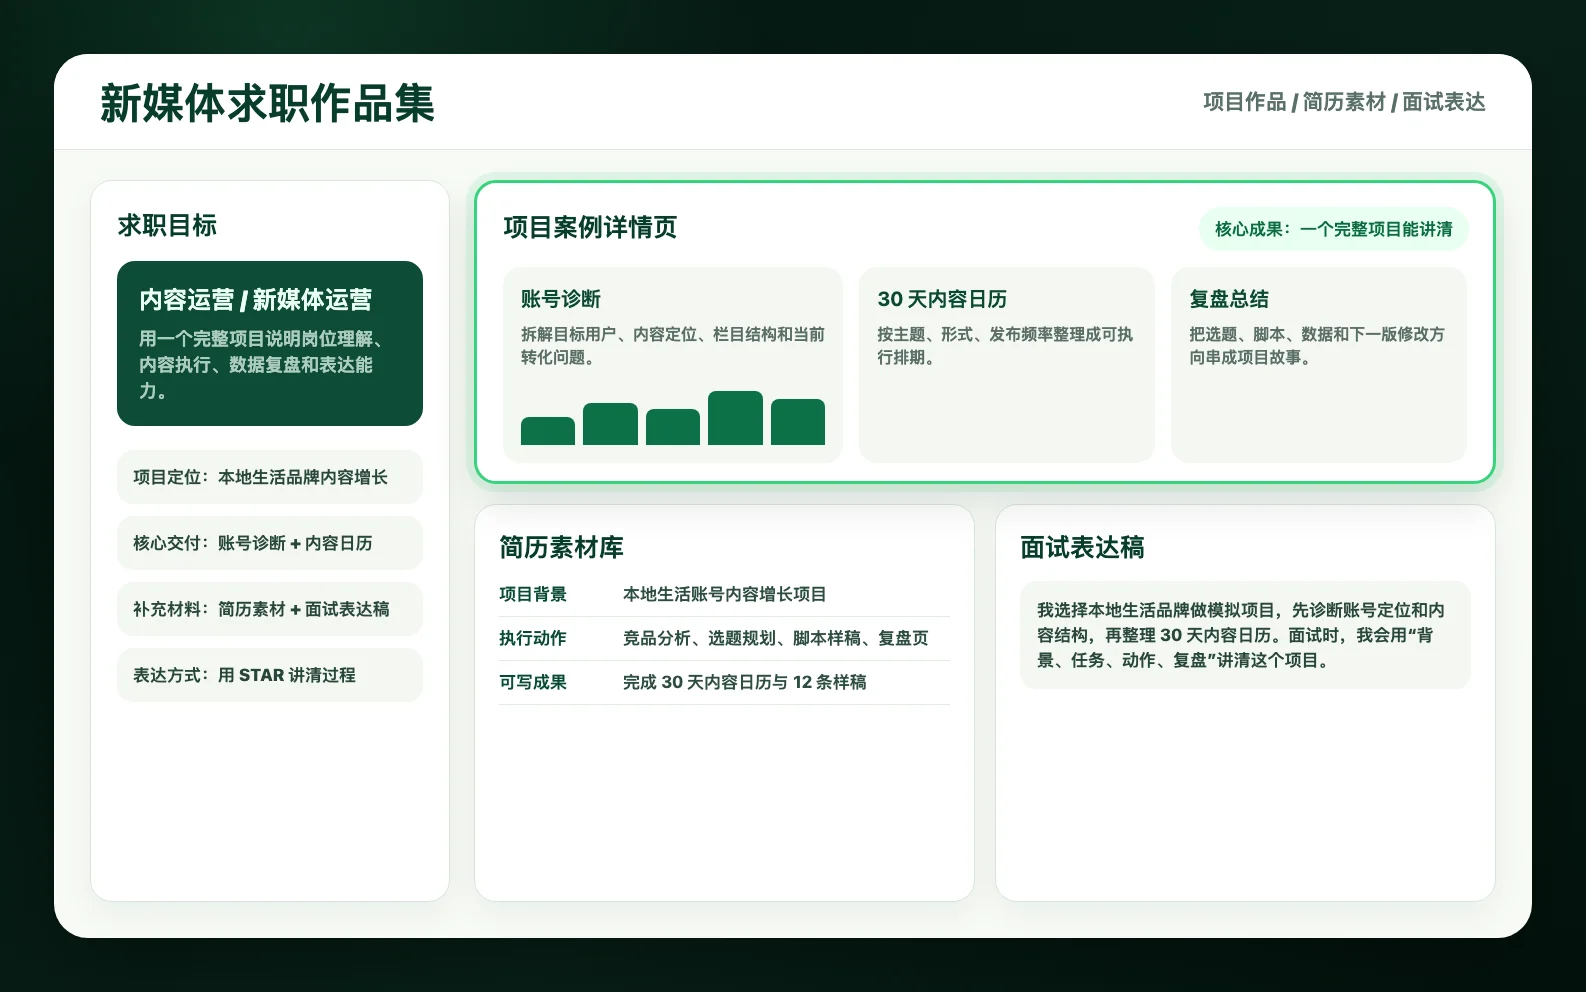The height and width of the screenshot is (992, 1586).
Task: Click the 可写成果 row label
Action: (x=533, y=682)
